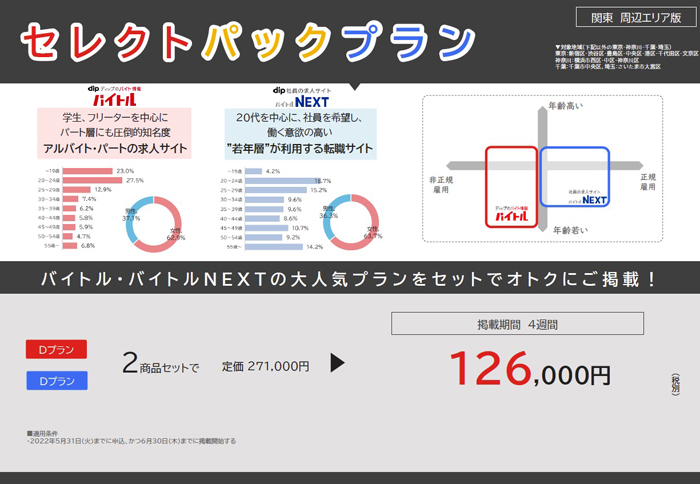Click the 8.6% bar value
This screenshot has width=700, height=484.
[290, 219]
